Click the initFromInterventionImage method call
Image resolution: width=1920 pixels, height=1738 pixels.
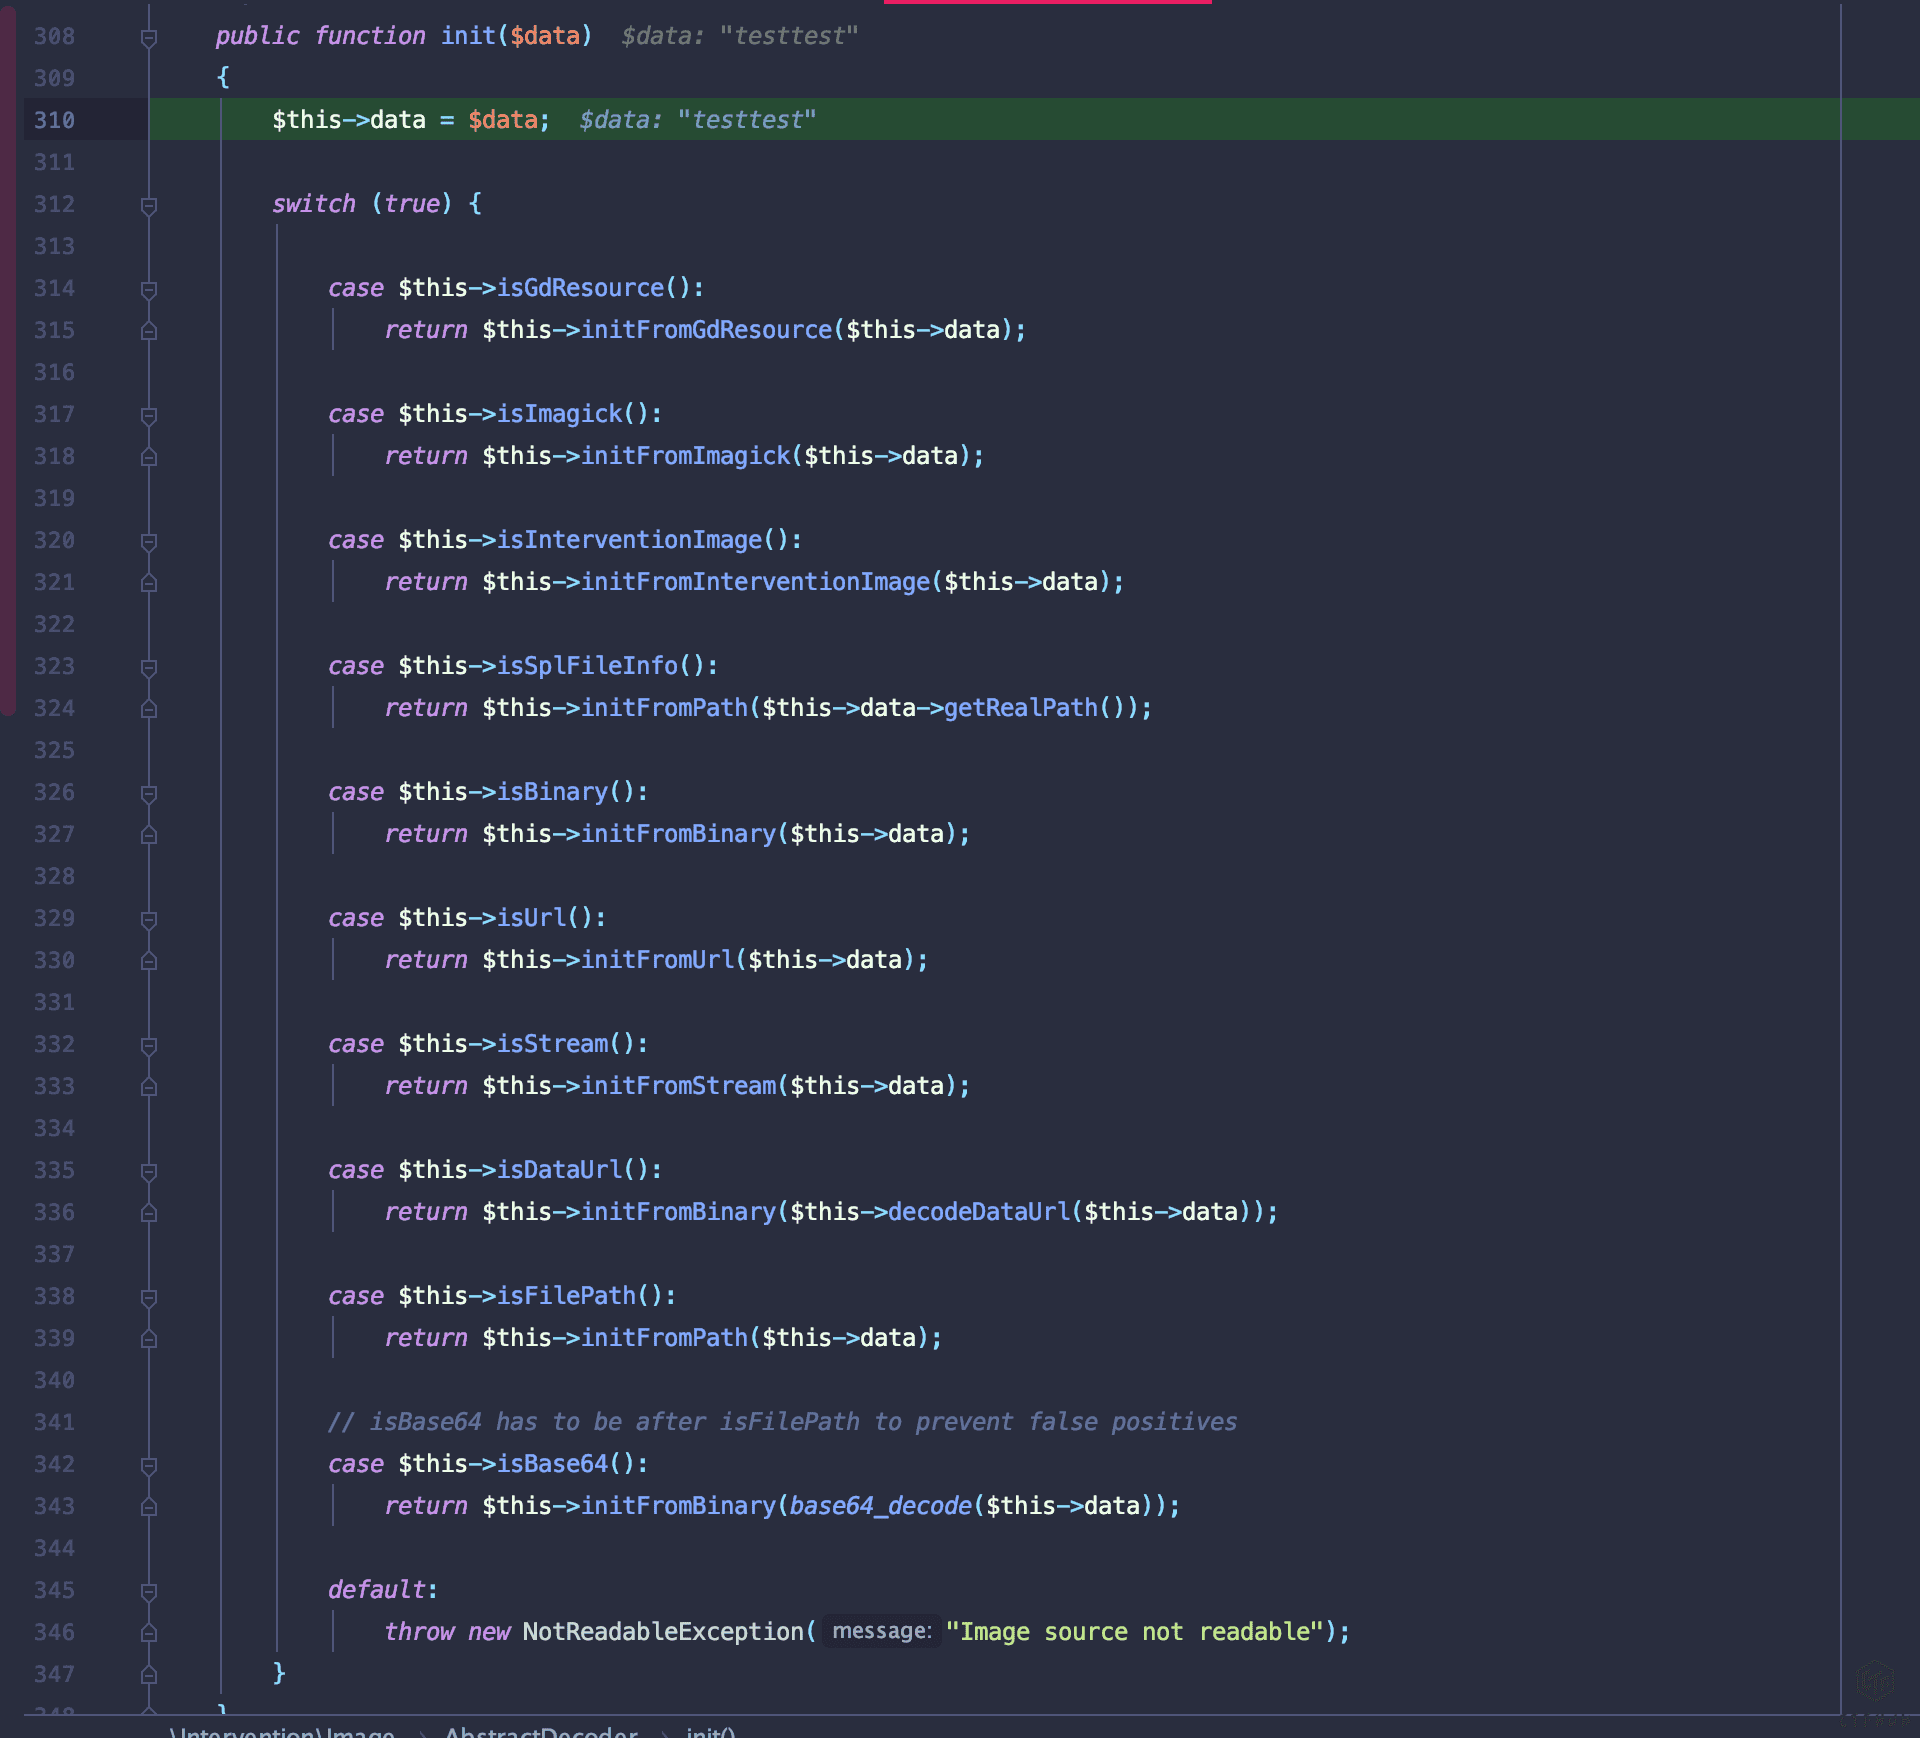[x=755, y=582]
